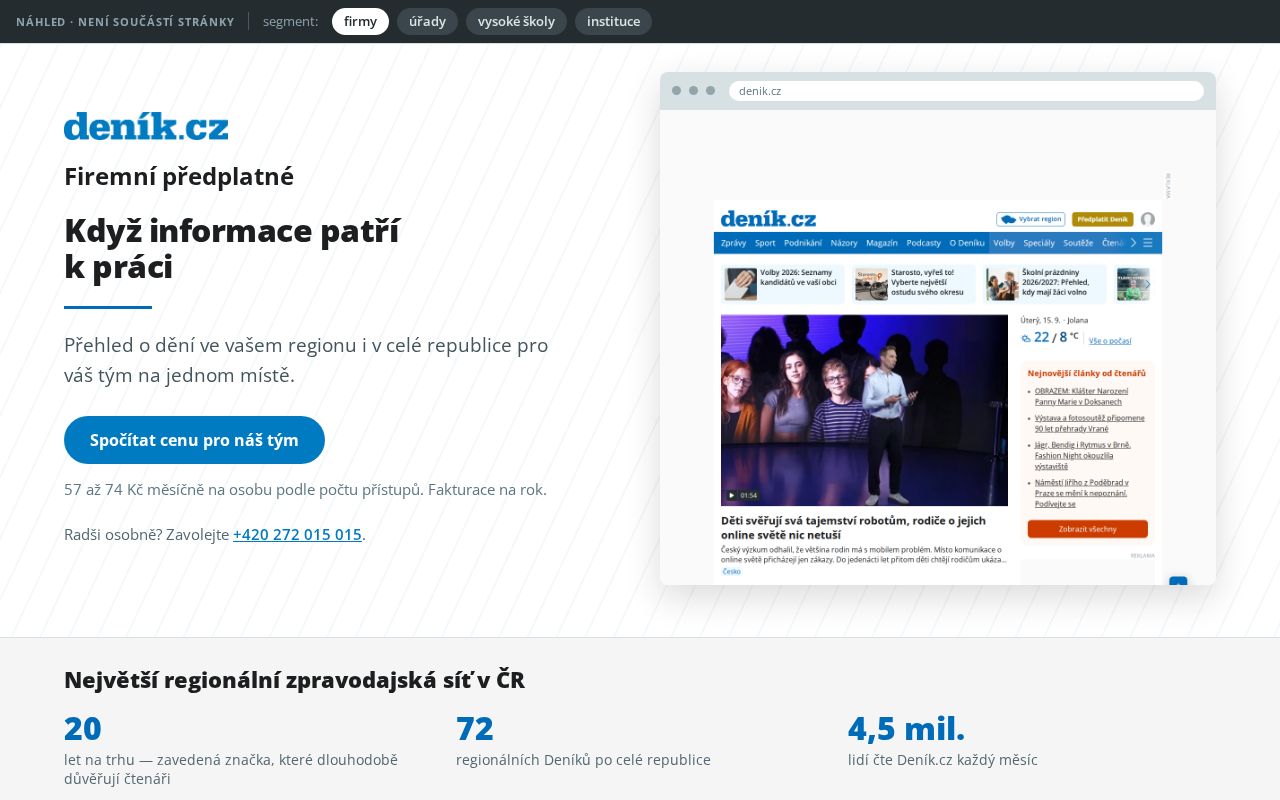Pick the "instituce" segment pill
1280x800 pixels.
pyautogui.click(x=613, y=21)
